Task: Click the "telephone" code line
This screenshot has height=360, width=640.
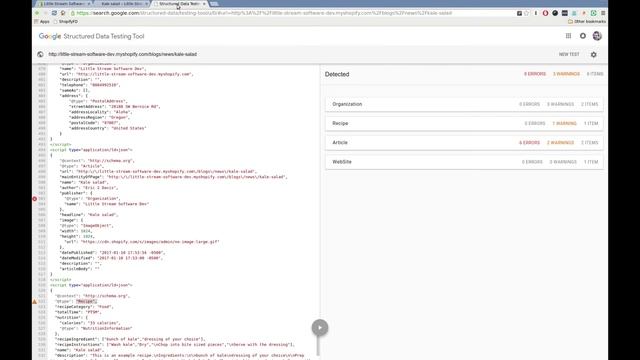Action: 90,85
